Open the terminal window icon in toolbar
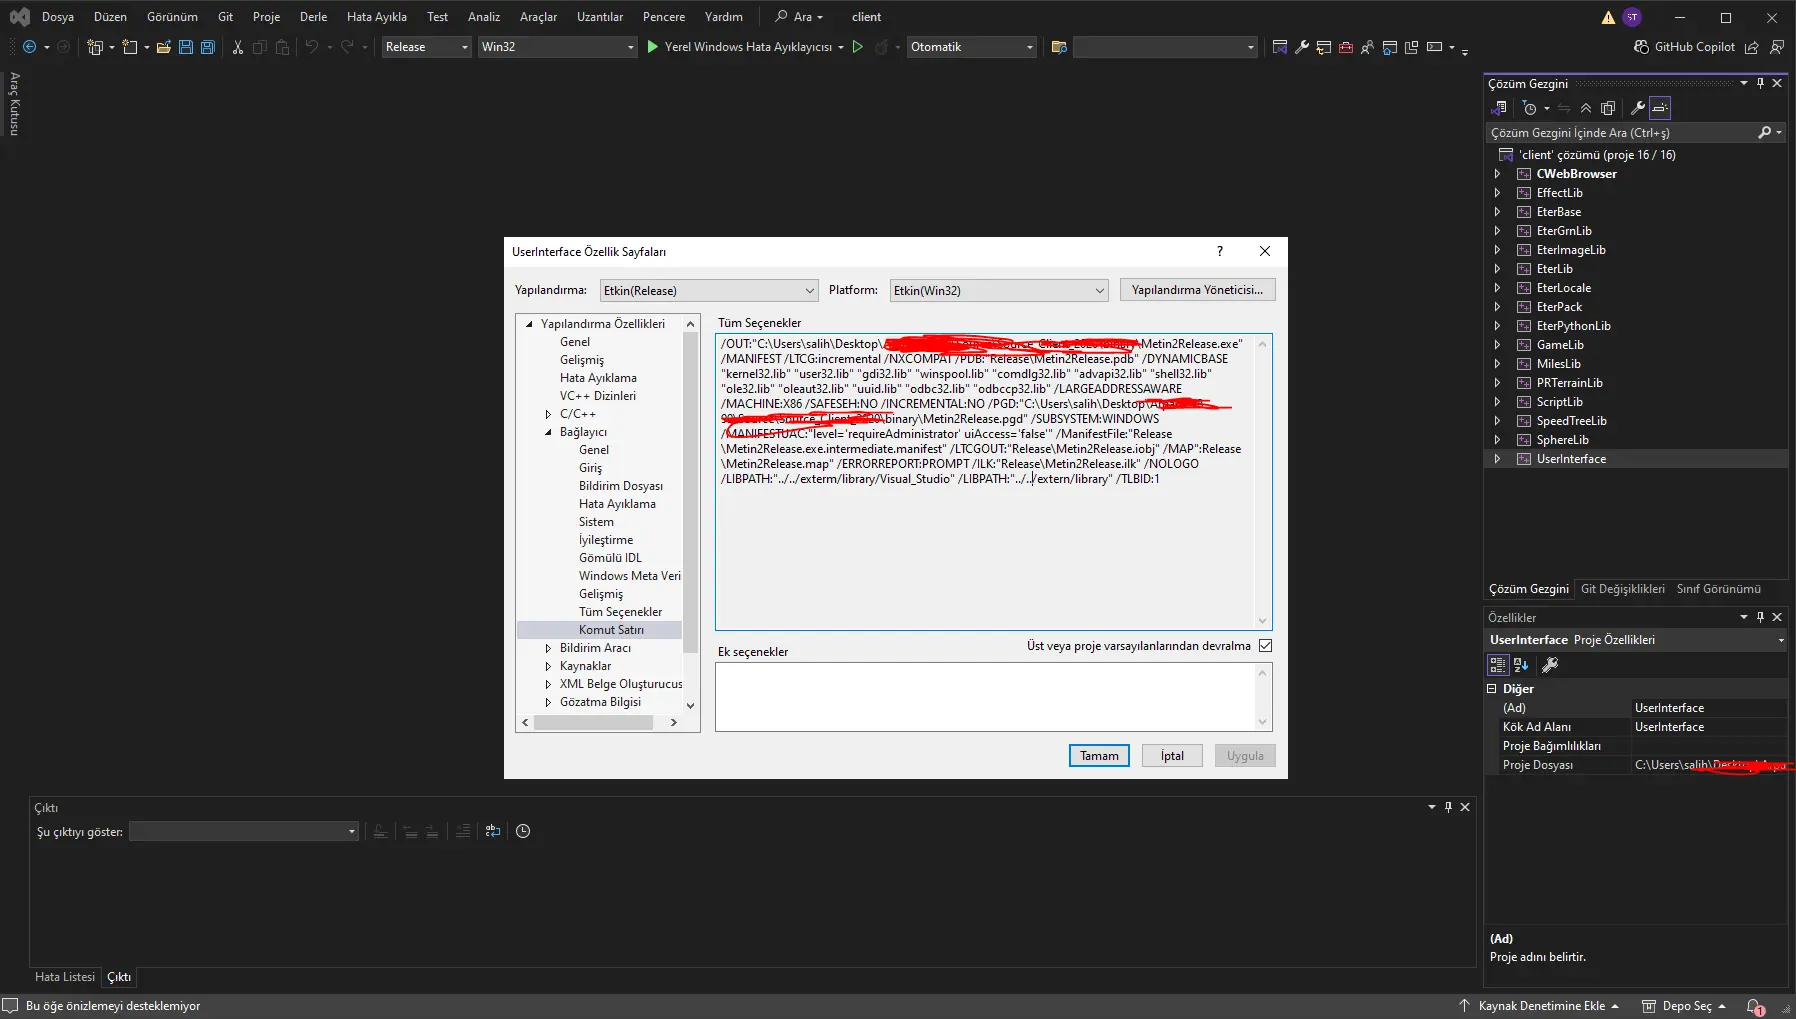Viewport: 1796px width, 1019px height. 1436,47
